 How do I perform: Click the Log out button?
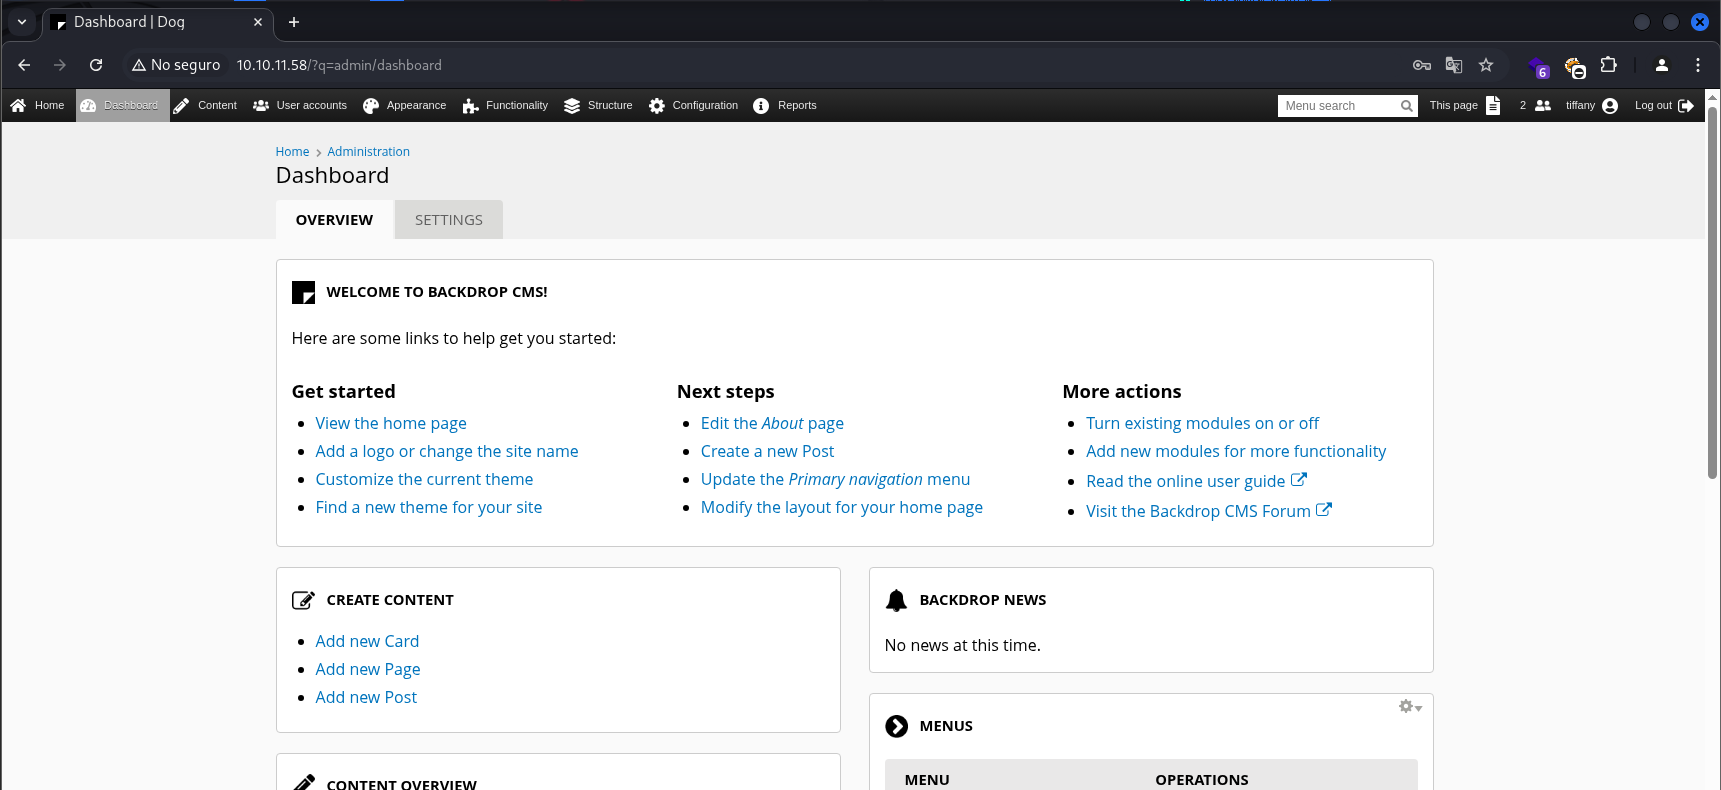point(1663,106)
